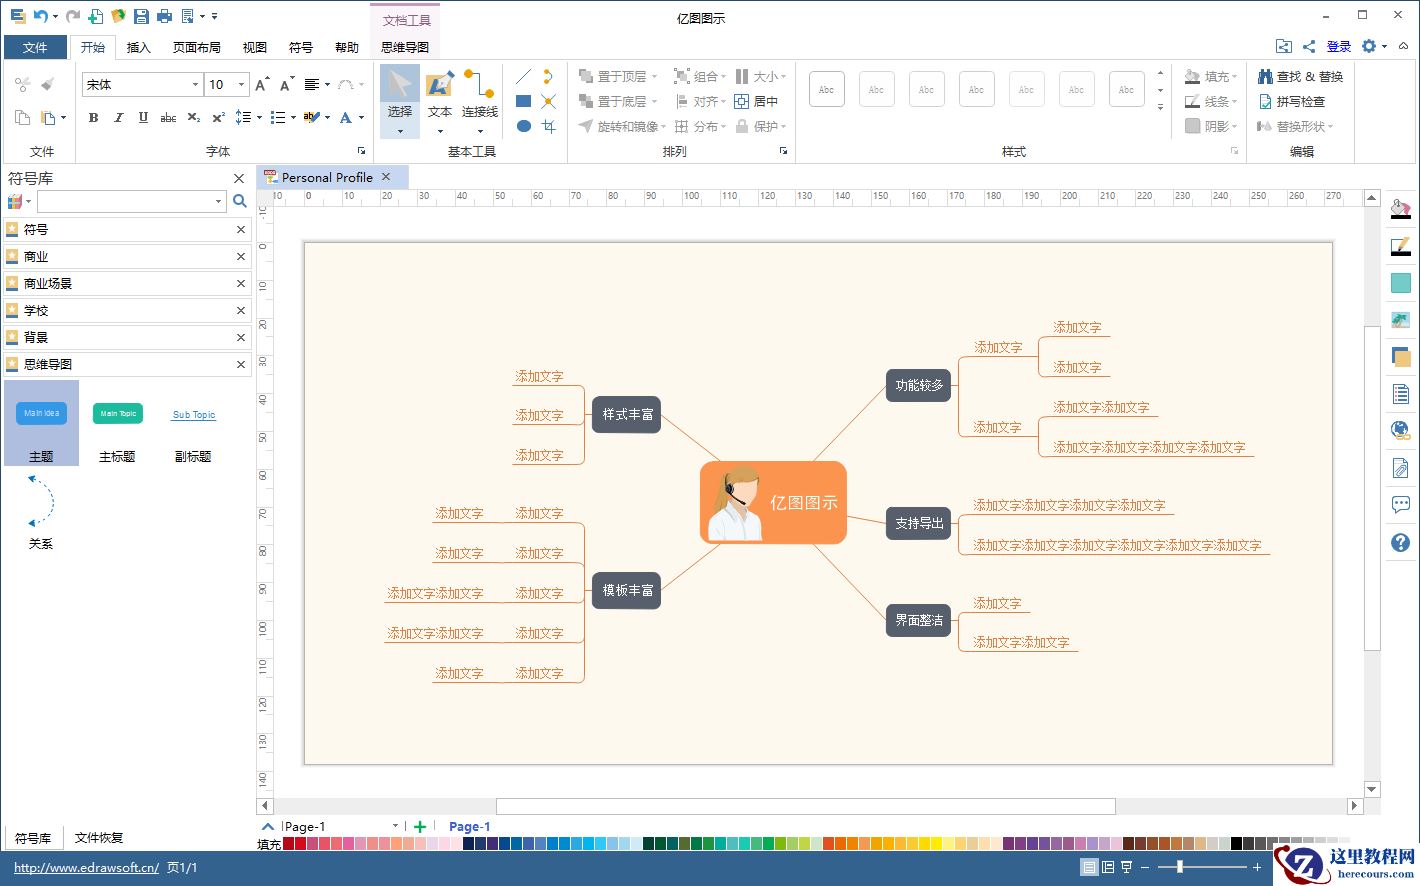Switch to the Page Layout tab
This screenshot has height=886, width=1420.
click(x=196, y=47)
